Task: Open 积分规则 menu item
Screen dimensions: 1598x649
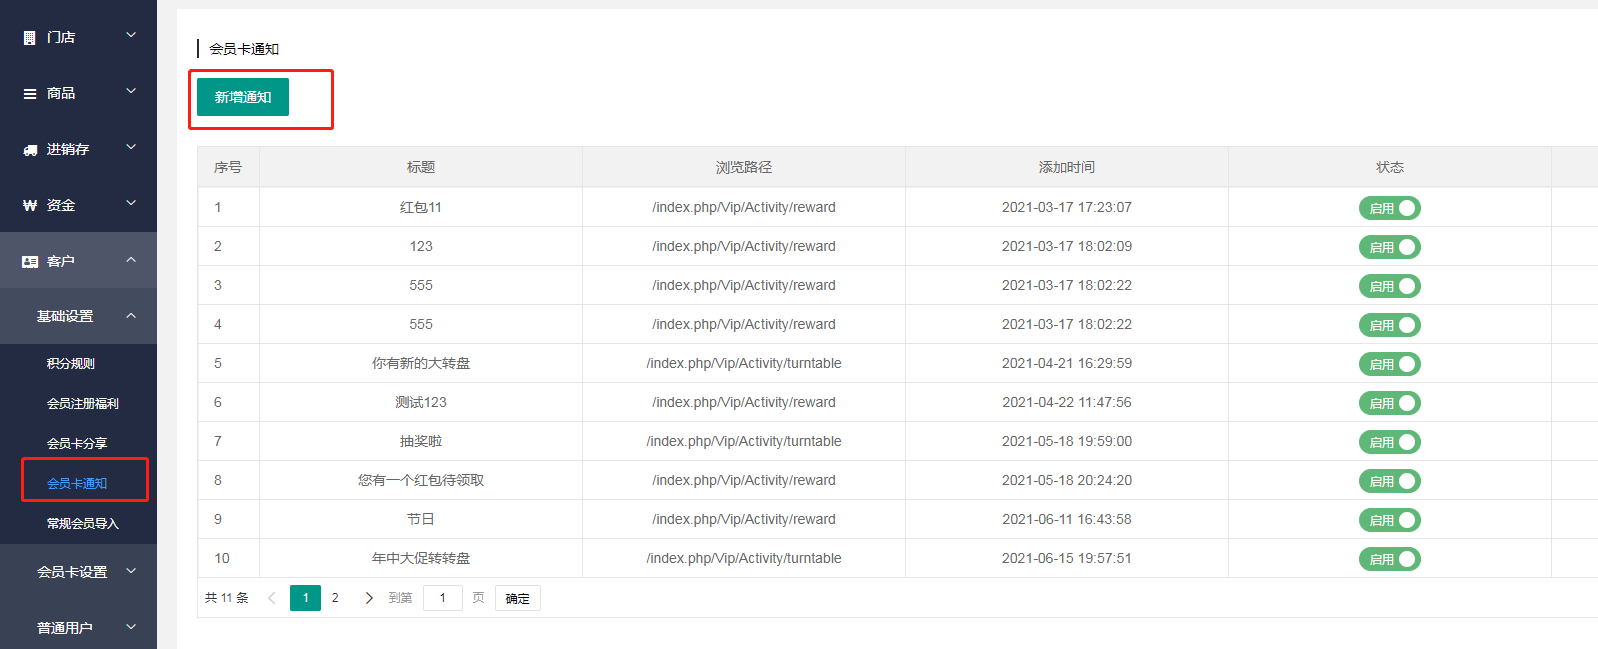Action: click(x=71, y=364)
